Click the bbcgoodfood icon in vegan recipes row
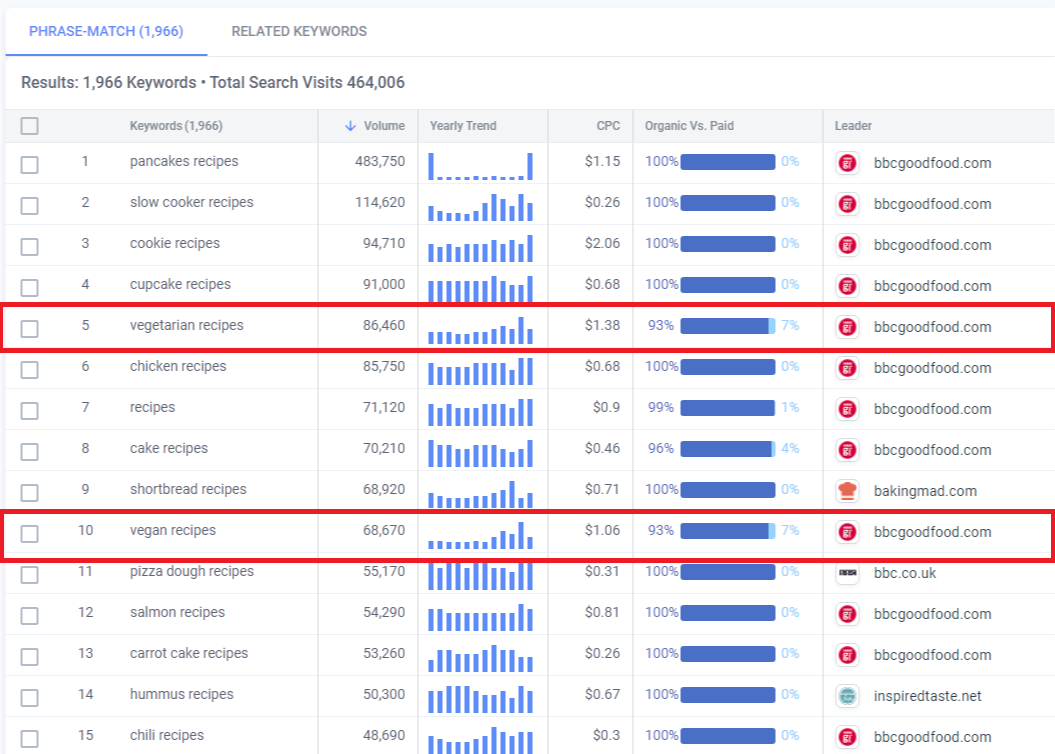Image resolution: width=1055 pixels, height=754 pixels. point(847,532)
